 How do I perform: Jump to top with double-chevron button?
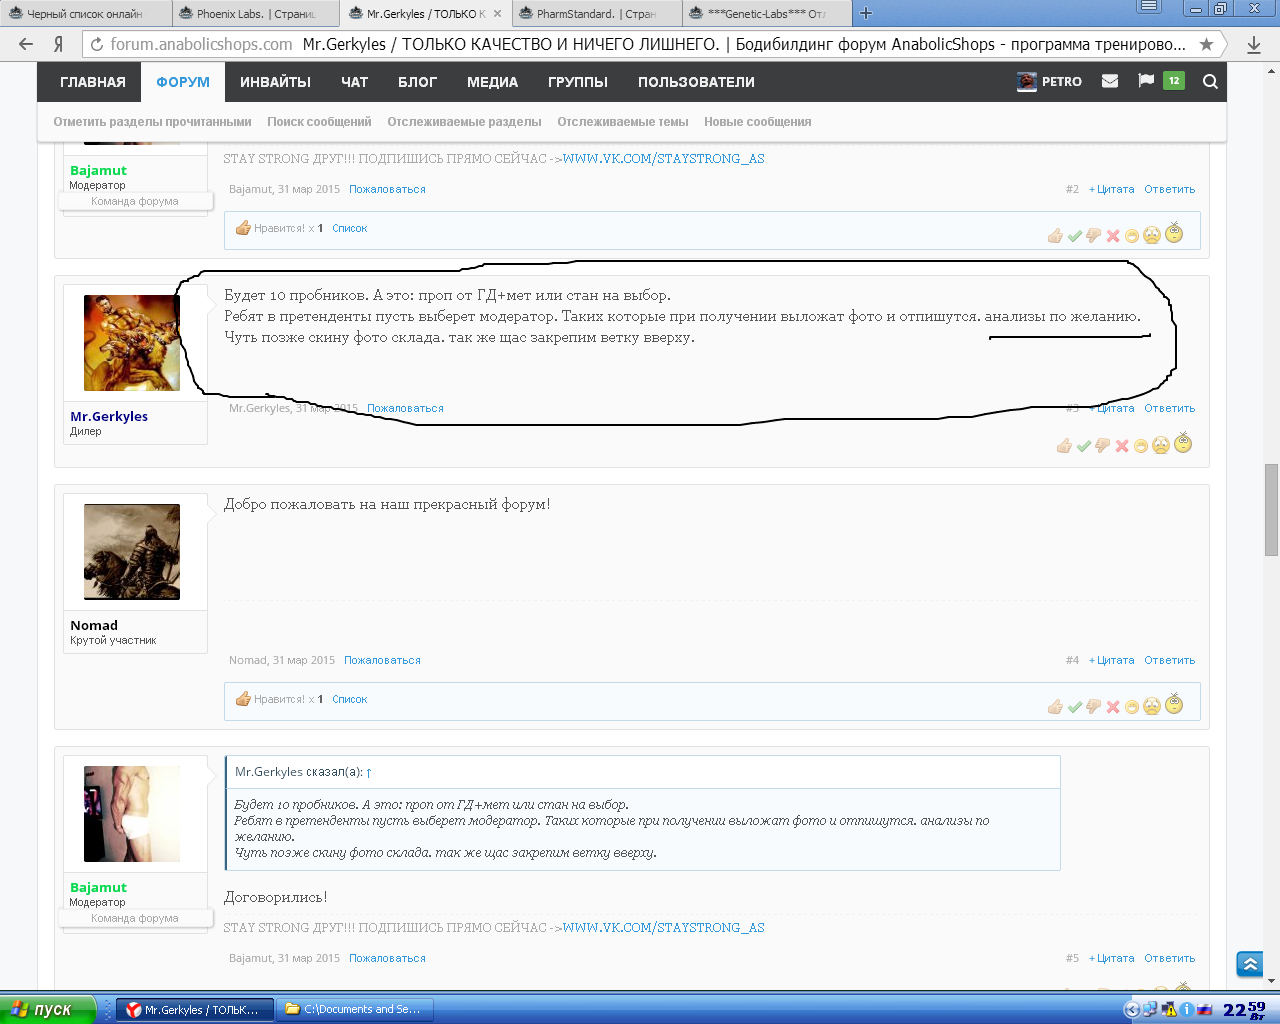pyautogui.click(x=1250, y=964)
